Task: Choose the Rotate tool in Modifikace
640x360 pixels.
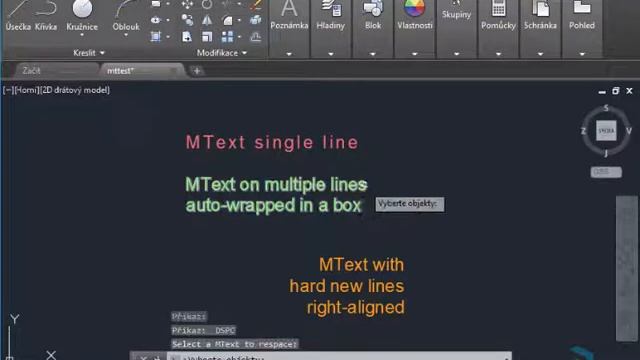Action: tap(207, 4)
